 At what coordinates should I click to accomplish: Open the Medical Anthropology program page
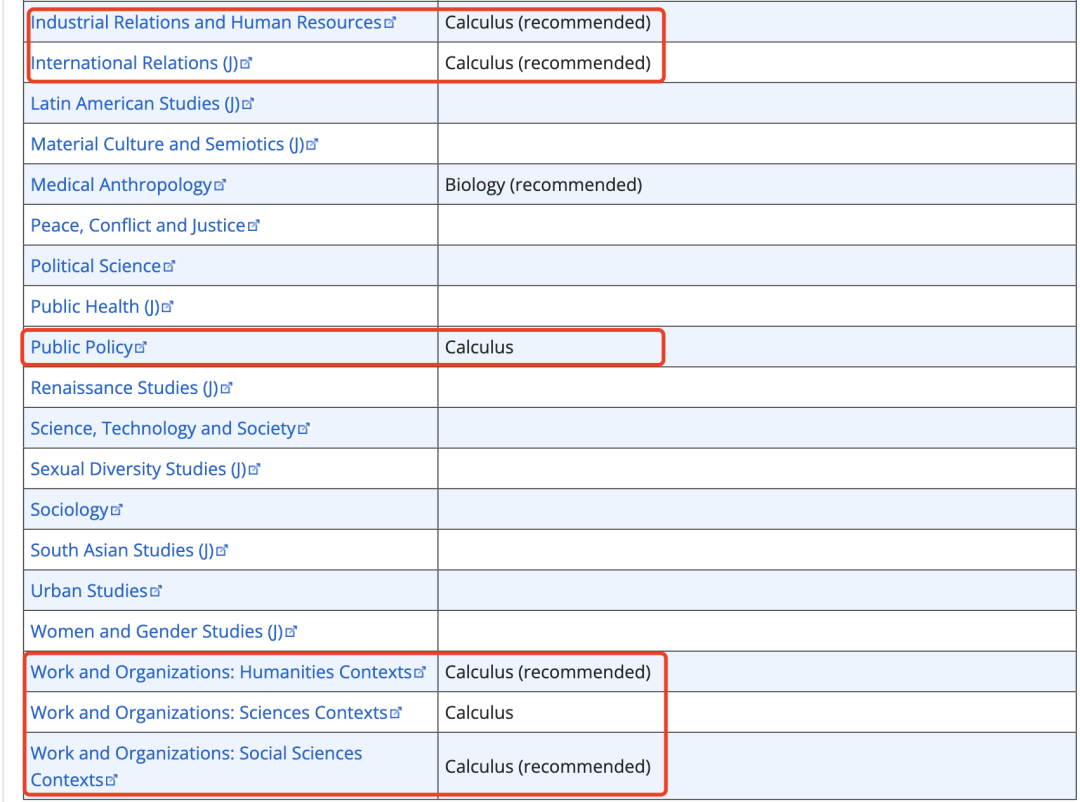121,185
